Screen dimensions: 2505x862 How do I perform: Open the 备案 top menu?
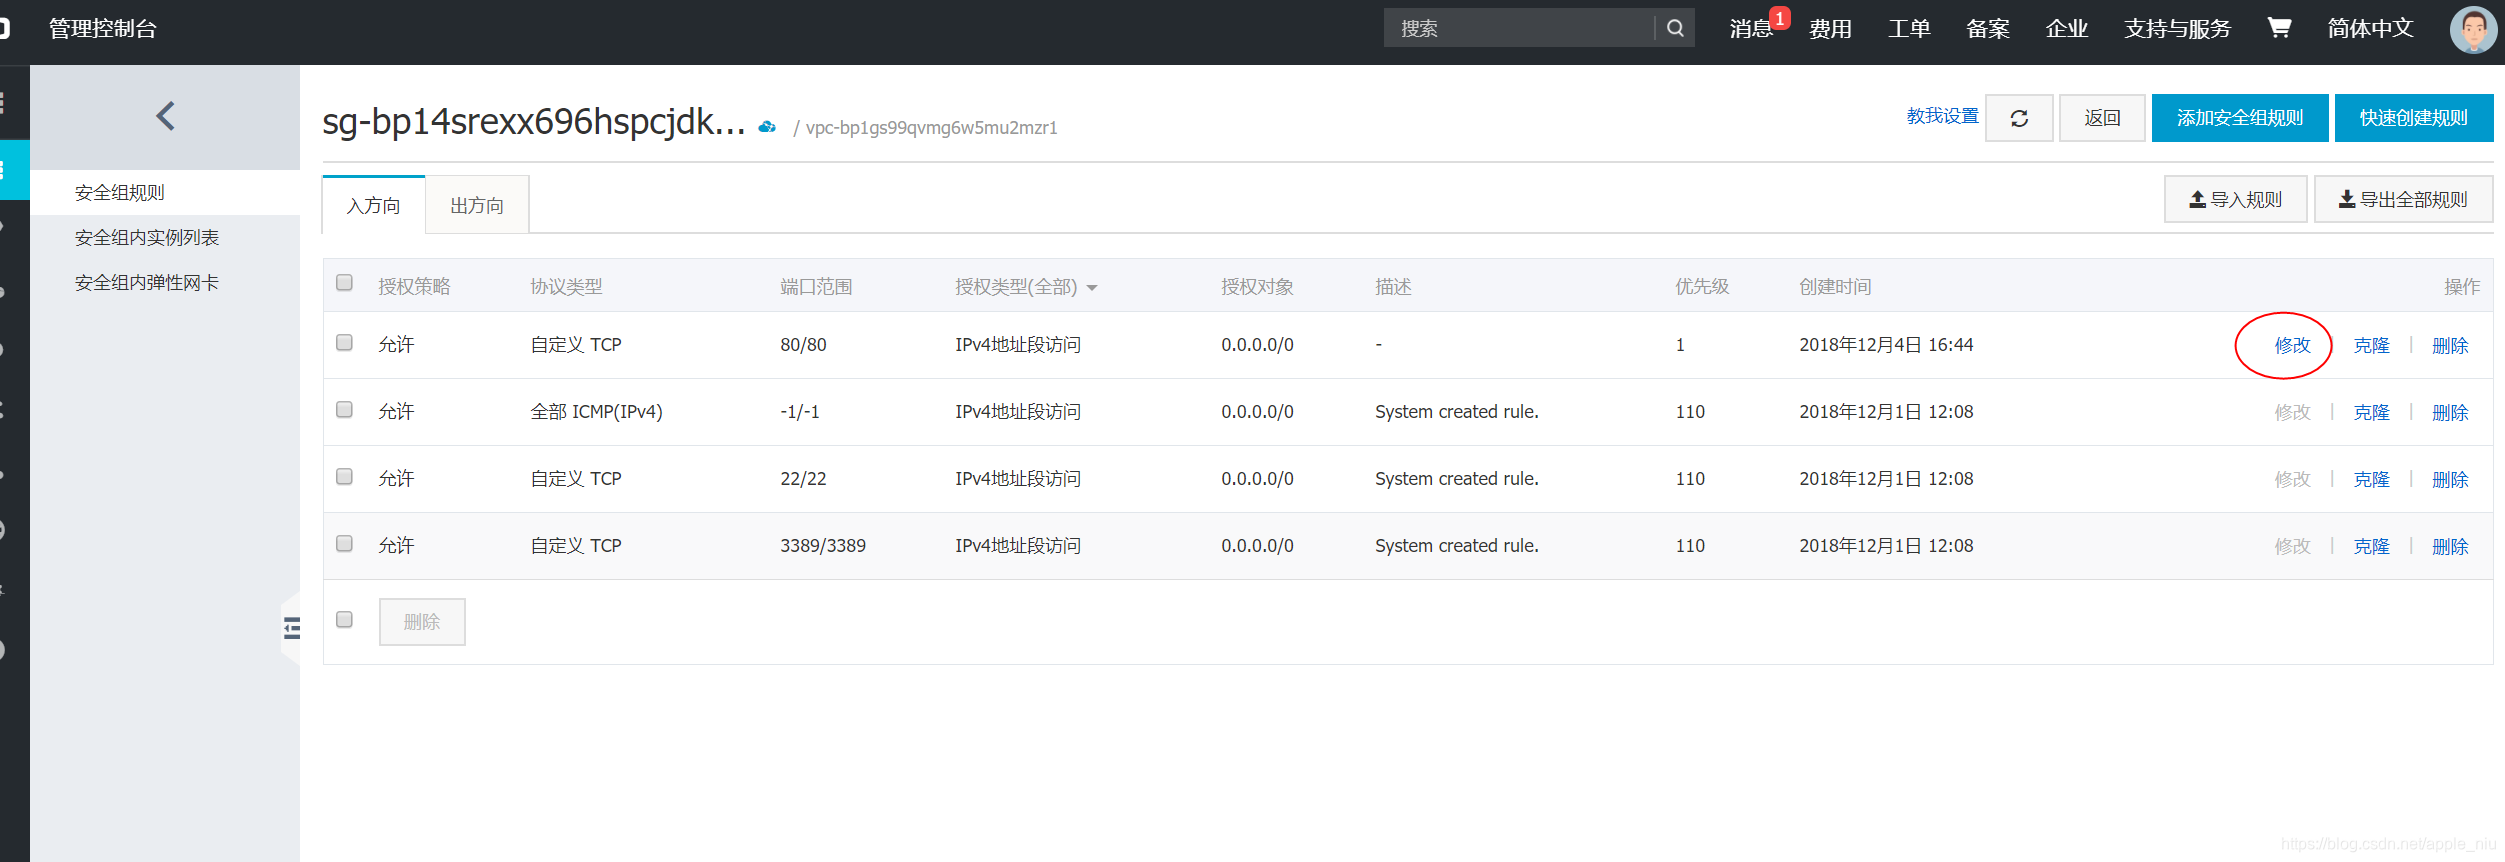1988,28
